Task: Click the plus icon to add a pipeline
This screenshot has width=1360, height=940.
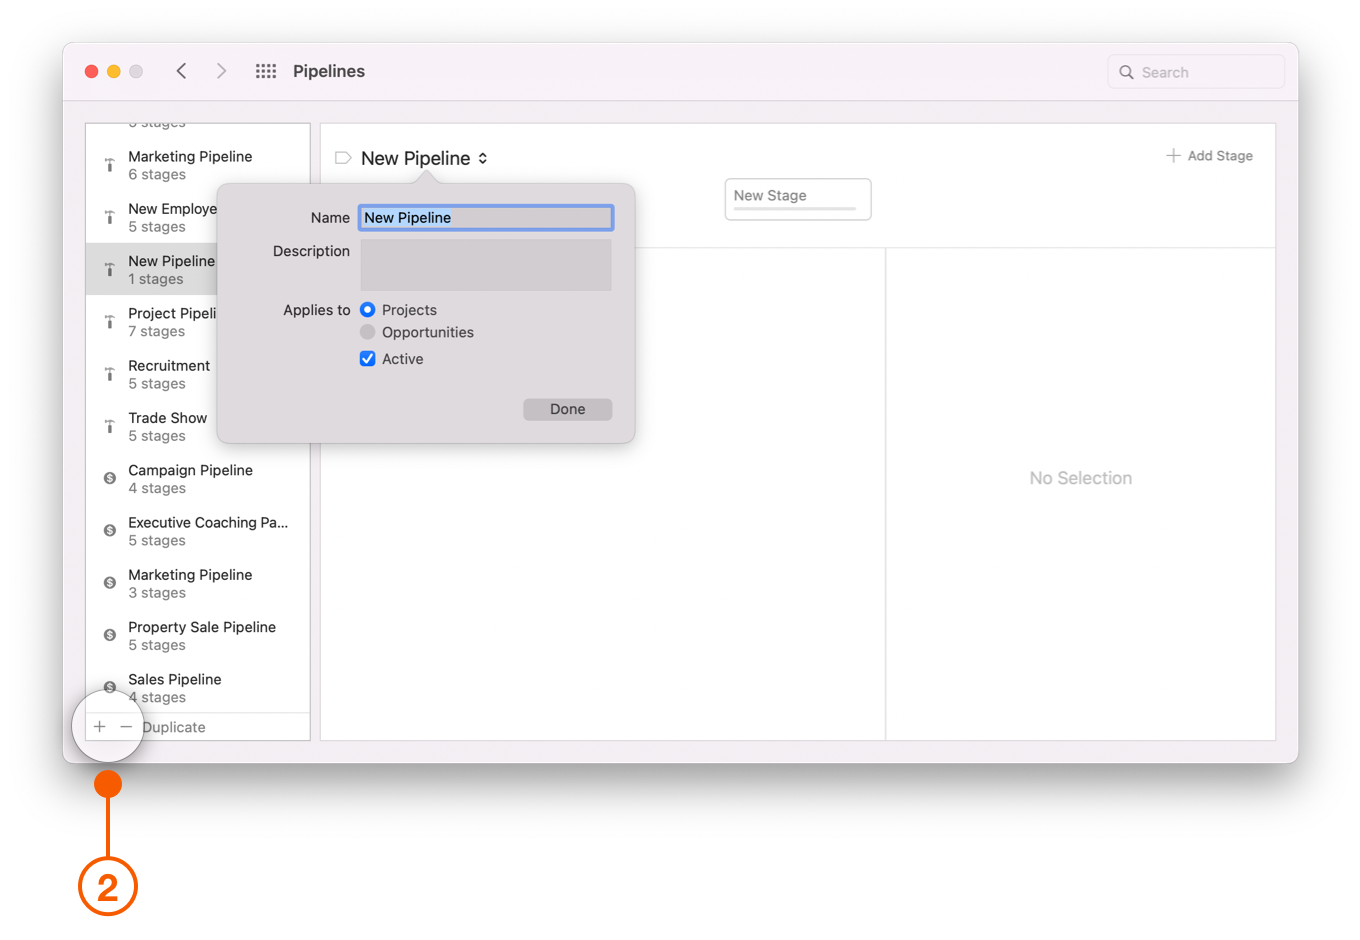Action: click(98, 726)
